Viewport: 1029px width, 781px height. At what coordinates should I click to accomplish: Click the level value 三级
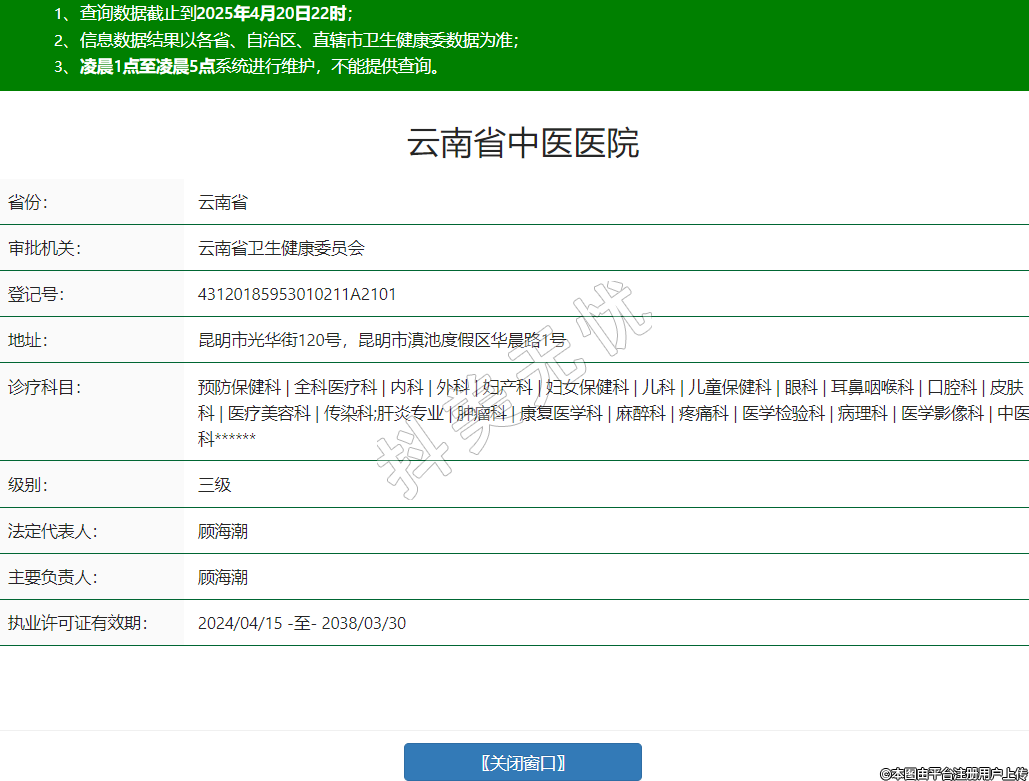pos(214,485)
